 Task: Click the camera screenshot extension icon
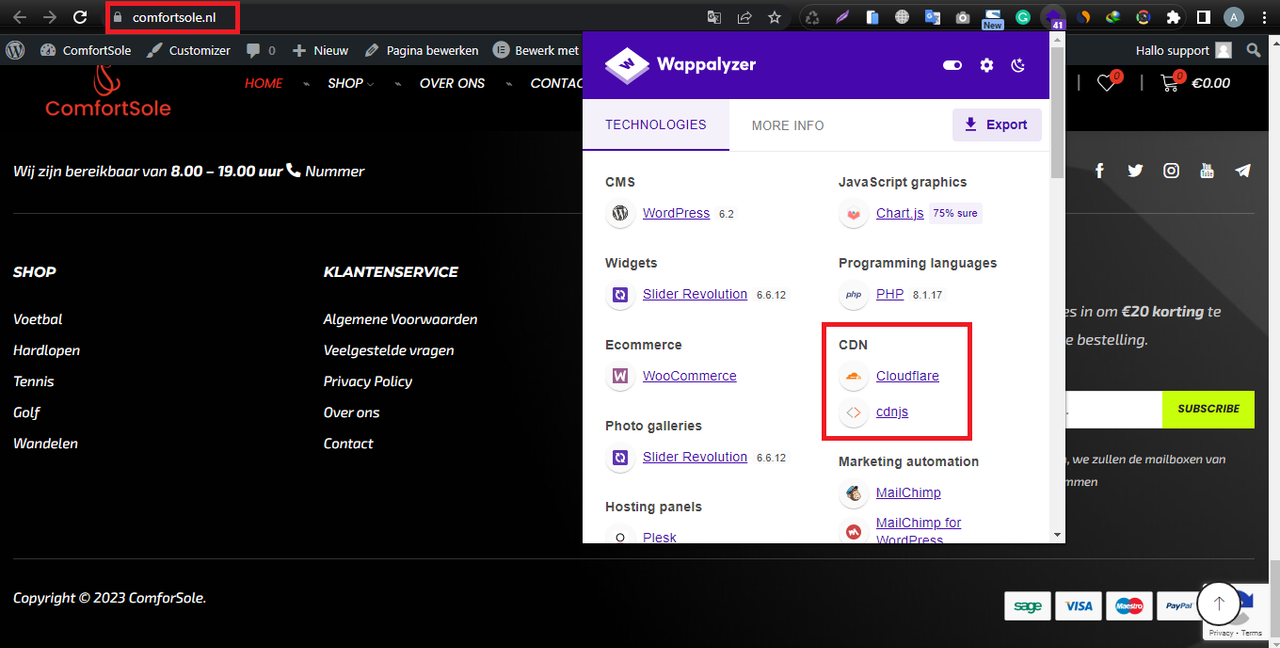(x=962, y=17)
